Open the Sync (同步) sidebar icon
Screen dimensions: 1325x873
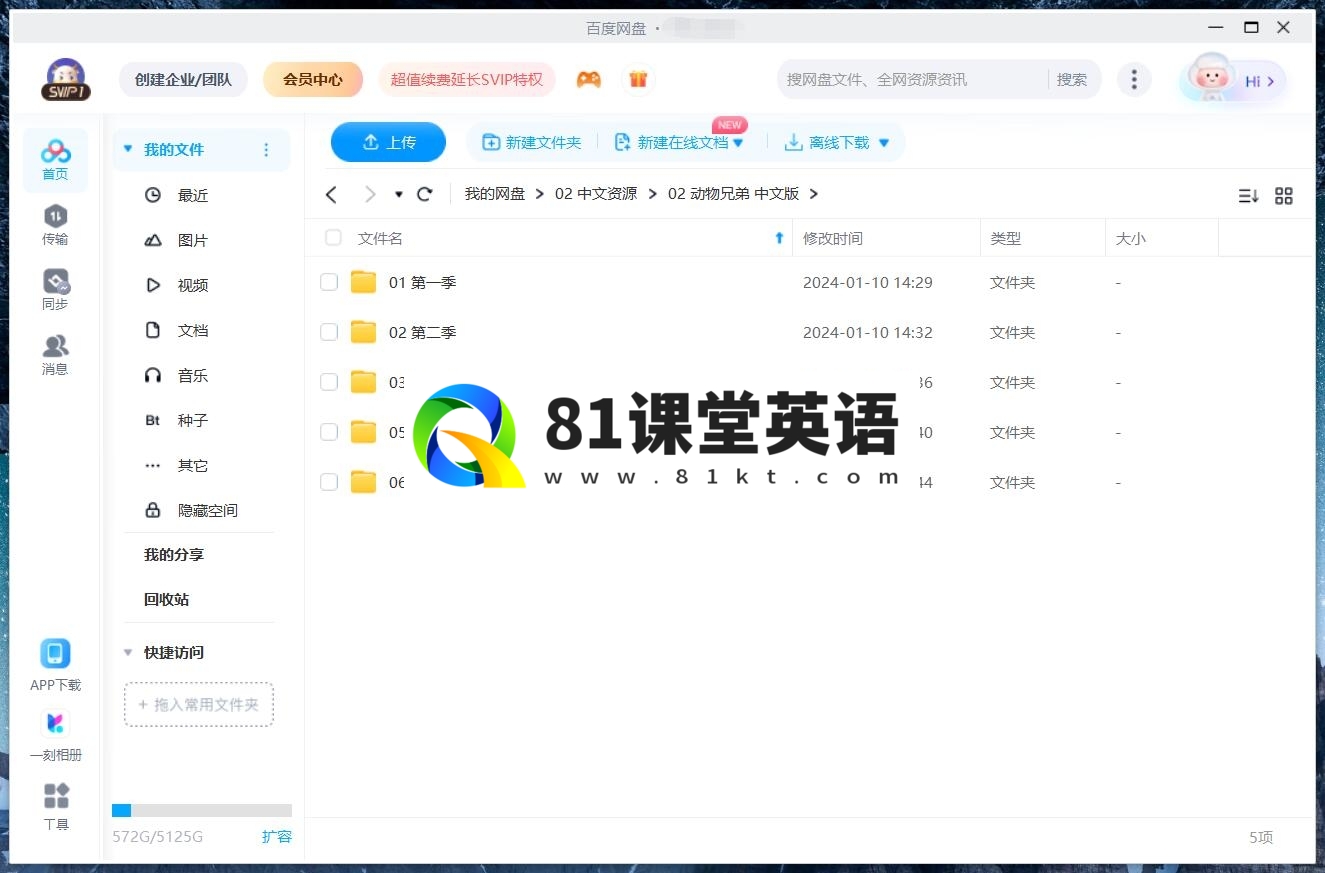(x=55, y=290)
